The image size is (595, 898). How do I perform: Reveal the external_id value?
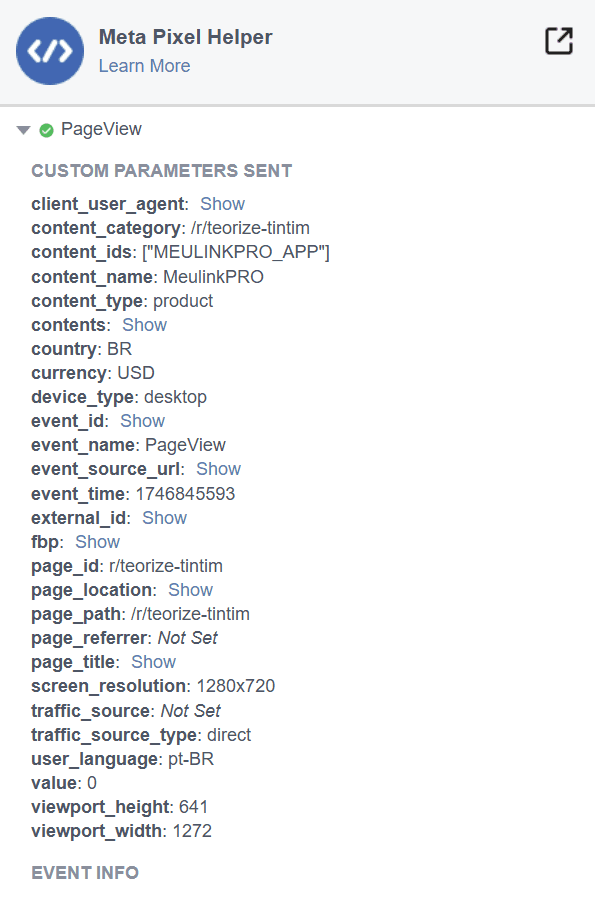pyautogui.click(x=164, y=518)
